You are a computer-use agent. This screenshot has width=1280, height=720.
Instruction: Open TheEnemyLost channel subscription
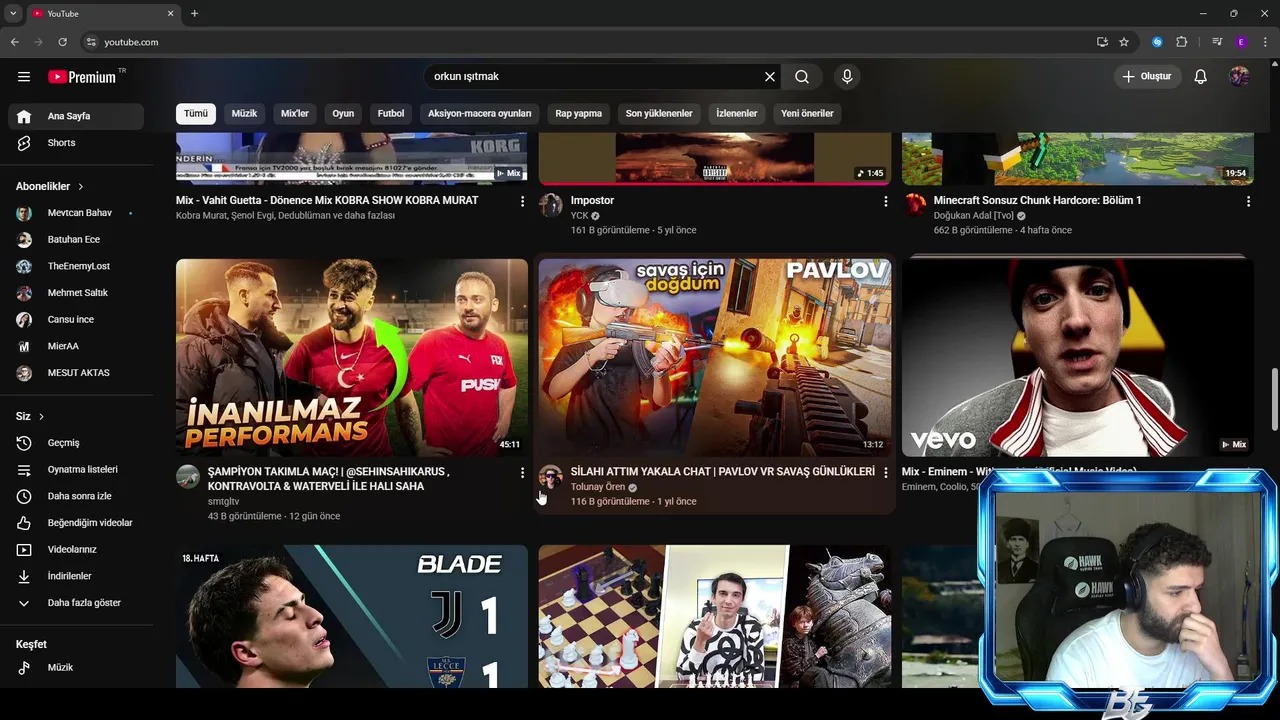tap(76, 266)
